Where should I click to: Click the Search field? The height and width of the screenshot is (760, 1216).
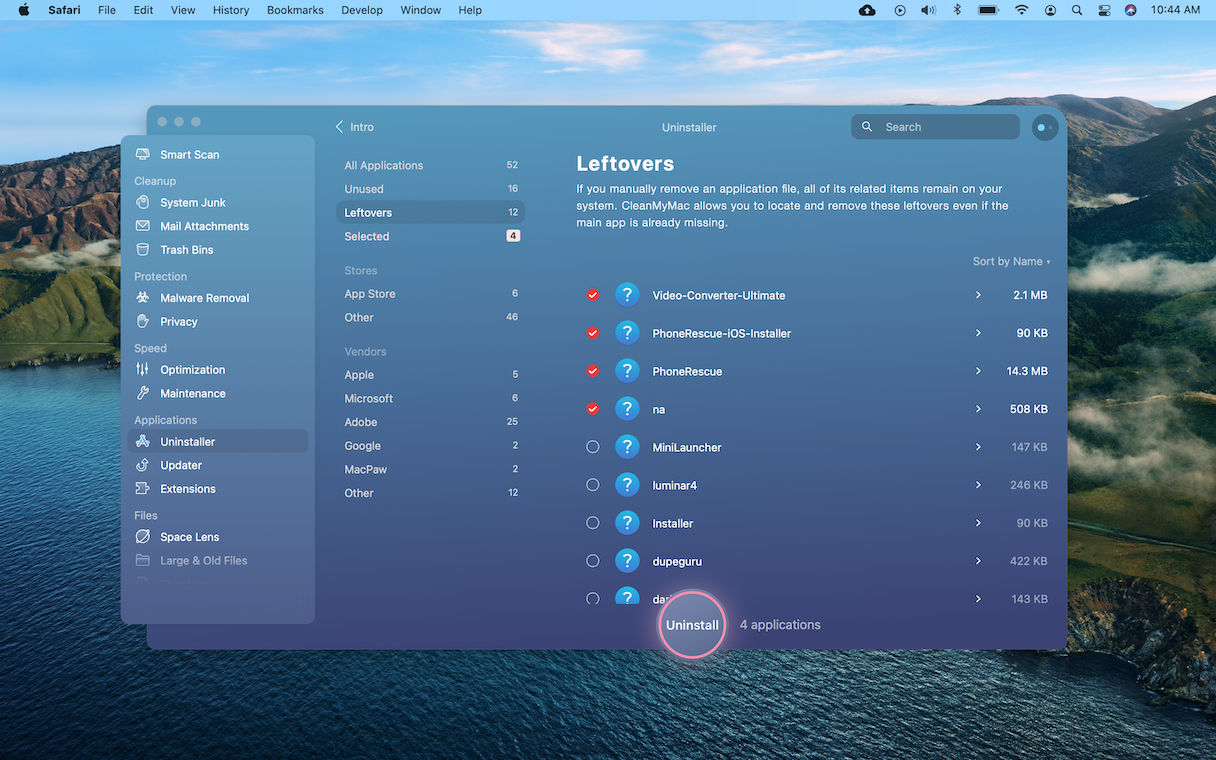(x=936, y=127)
